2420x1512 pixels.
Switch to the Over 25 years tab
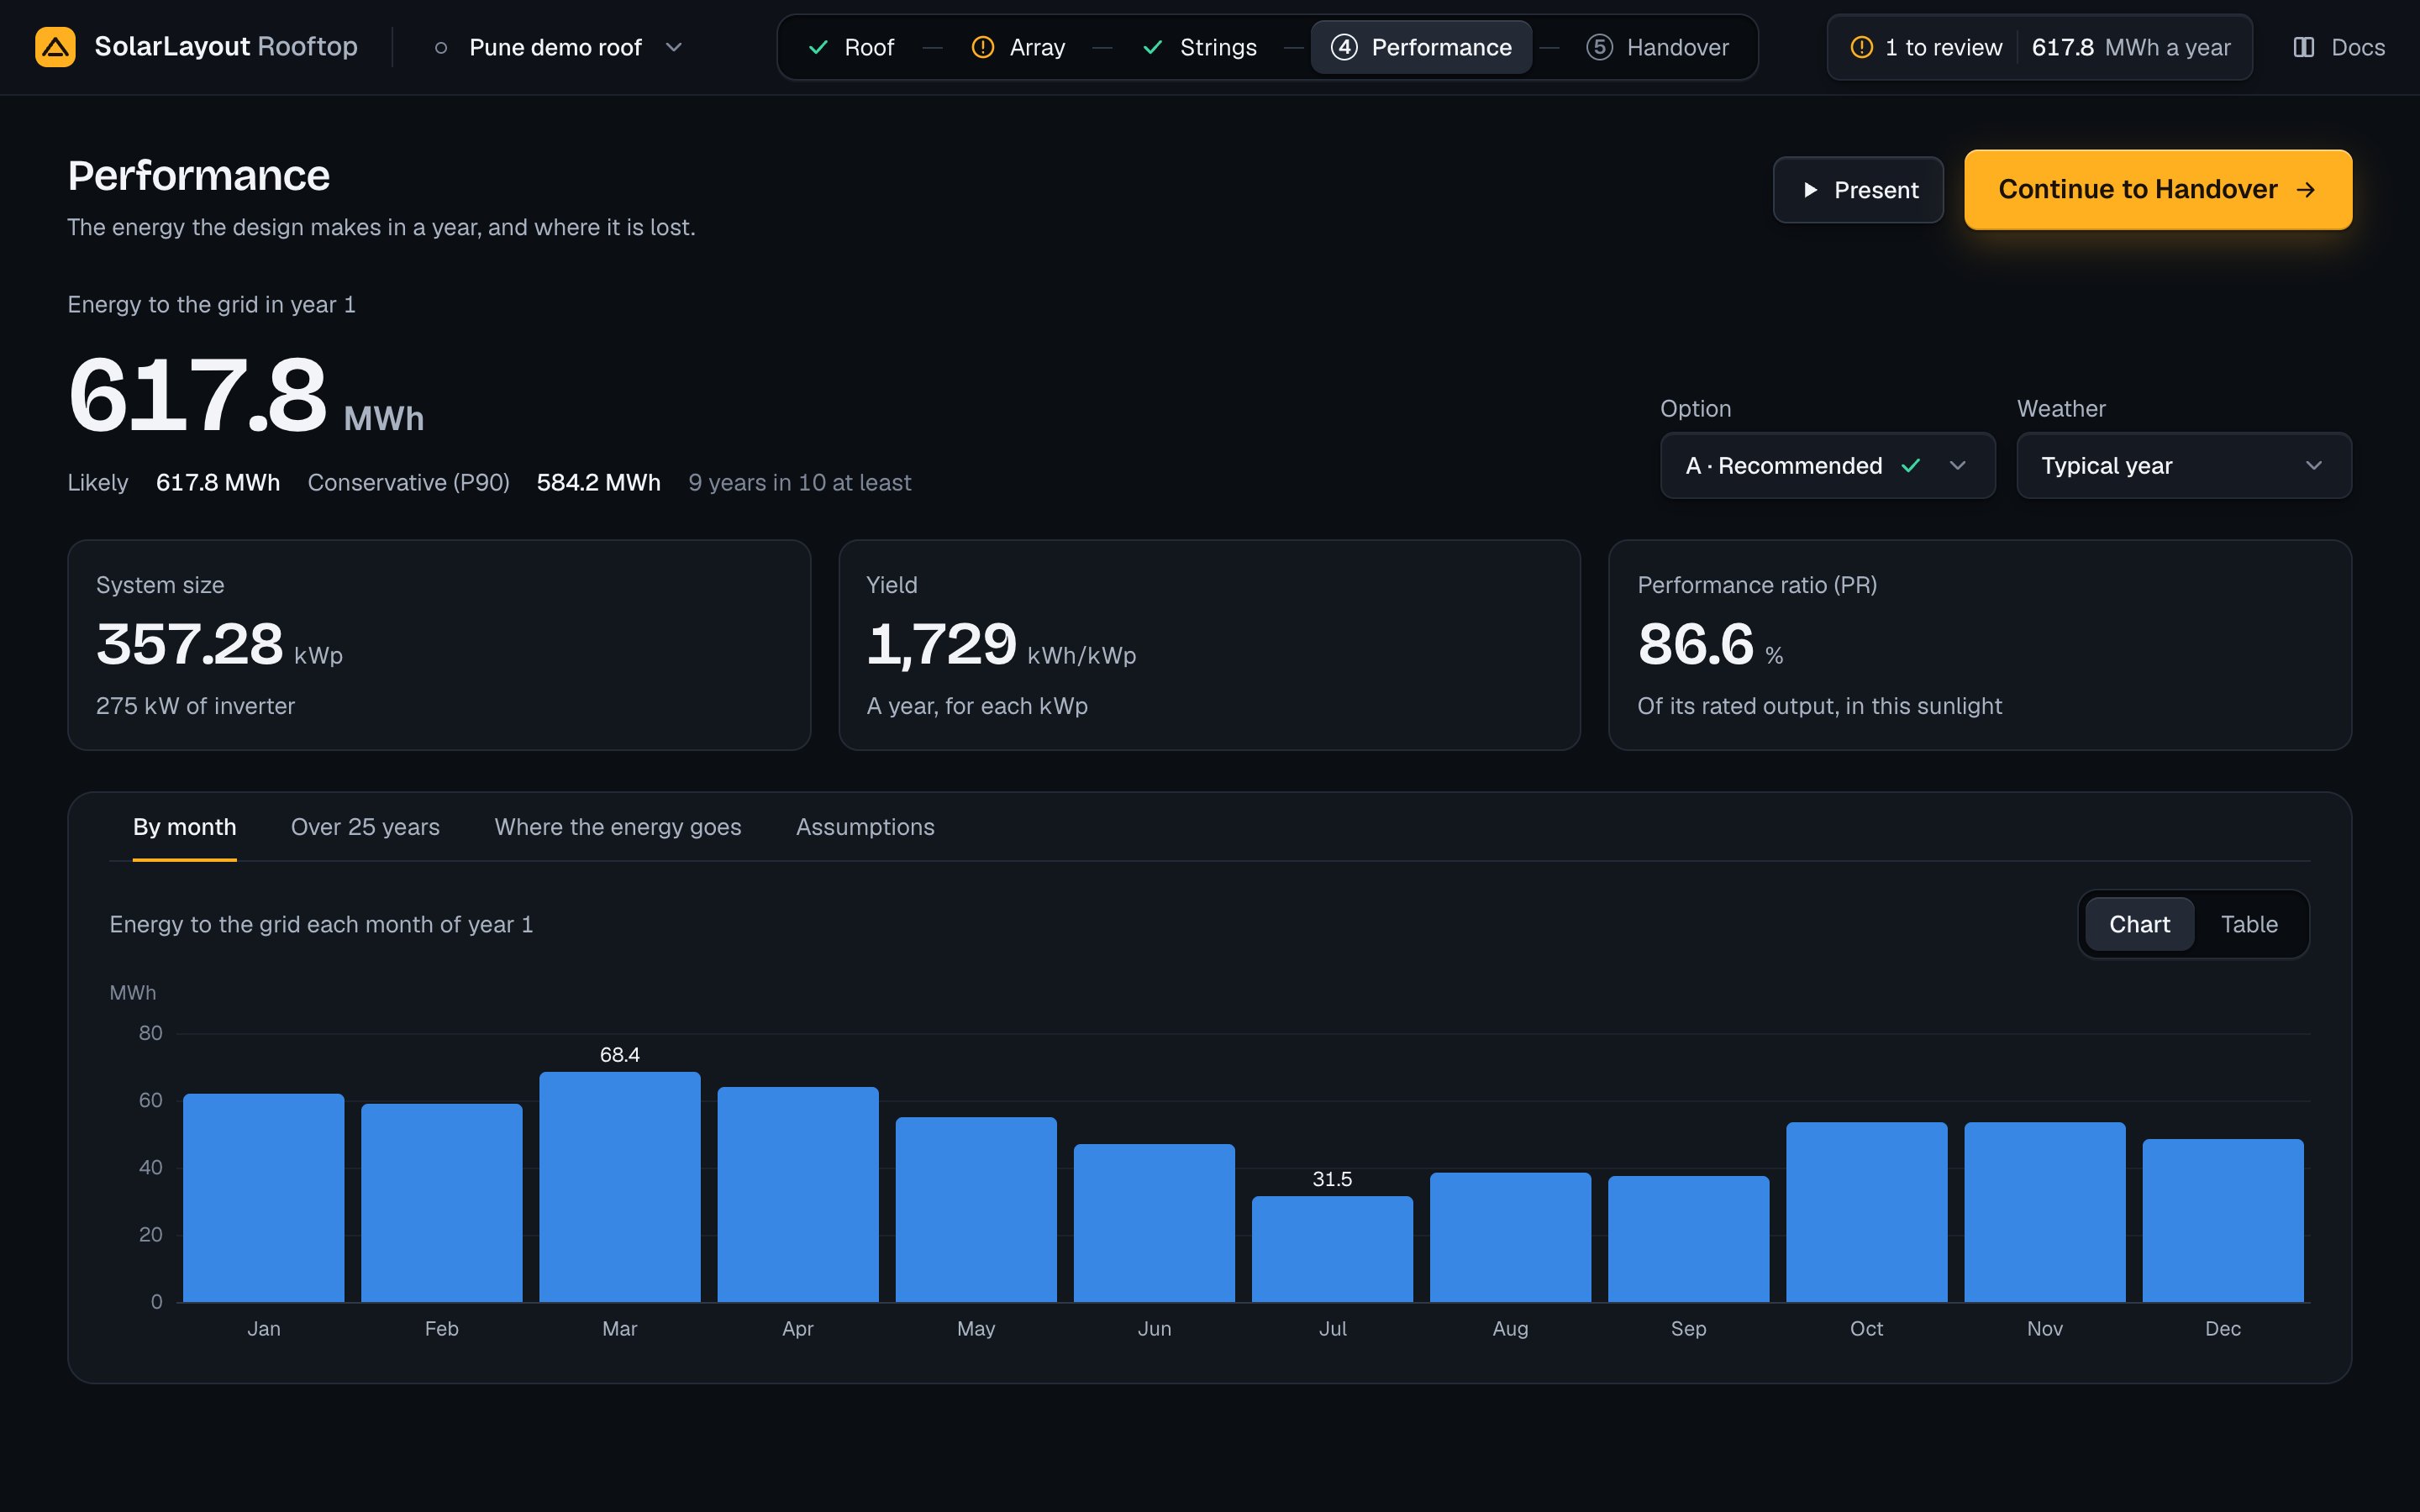(365, 828)
